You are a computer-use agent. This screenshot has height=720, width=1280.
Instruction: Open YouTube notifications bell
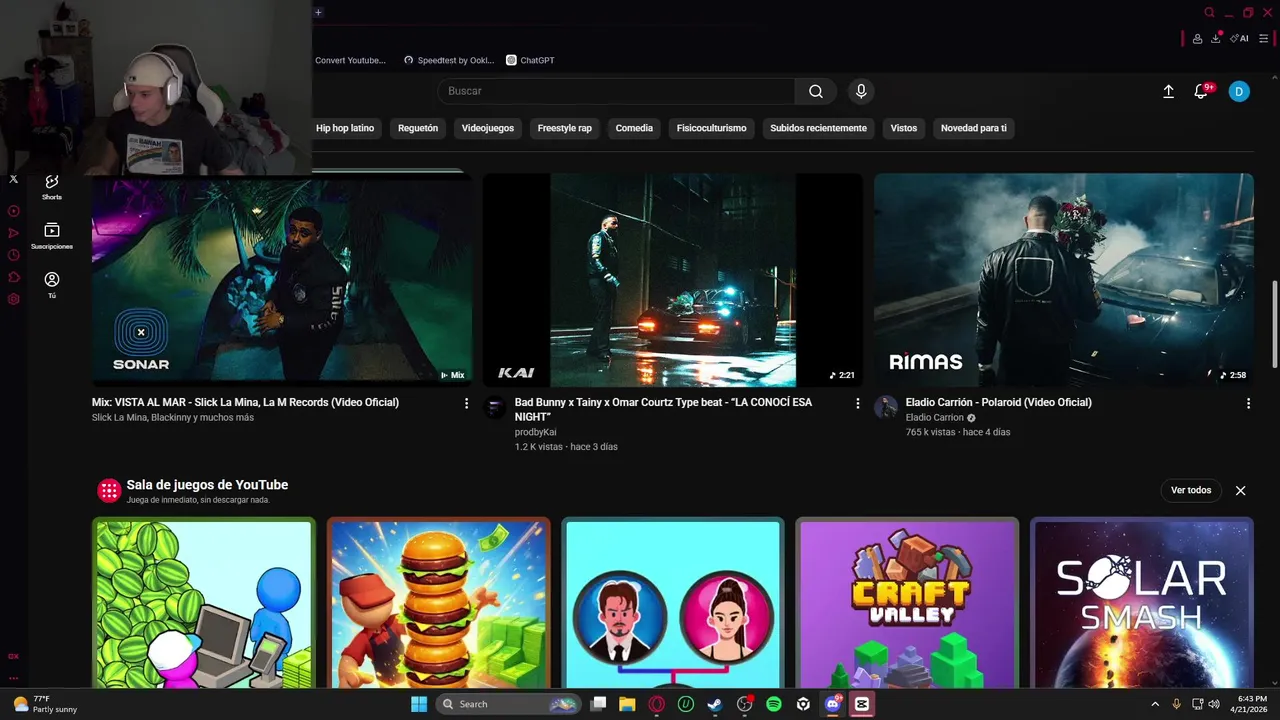tap(1202, 91)
